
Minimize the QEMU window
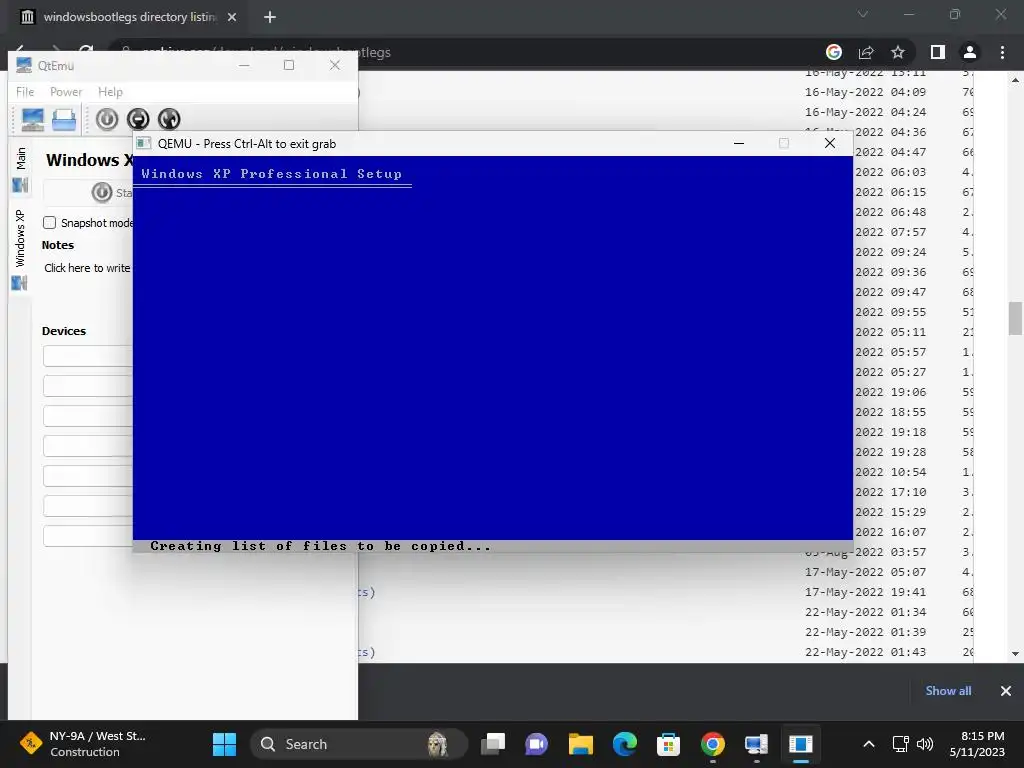tap(739, 143)
